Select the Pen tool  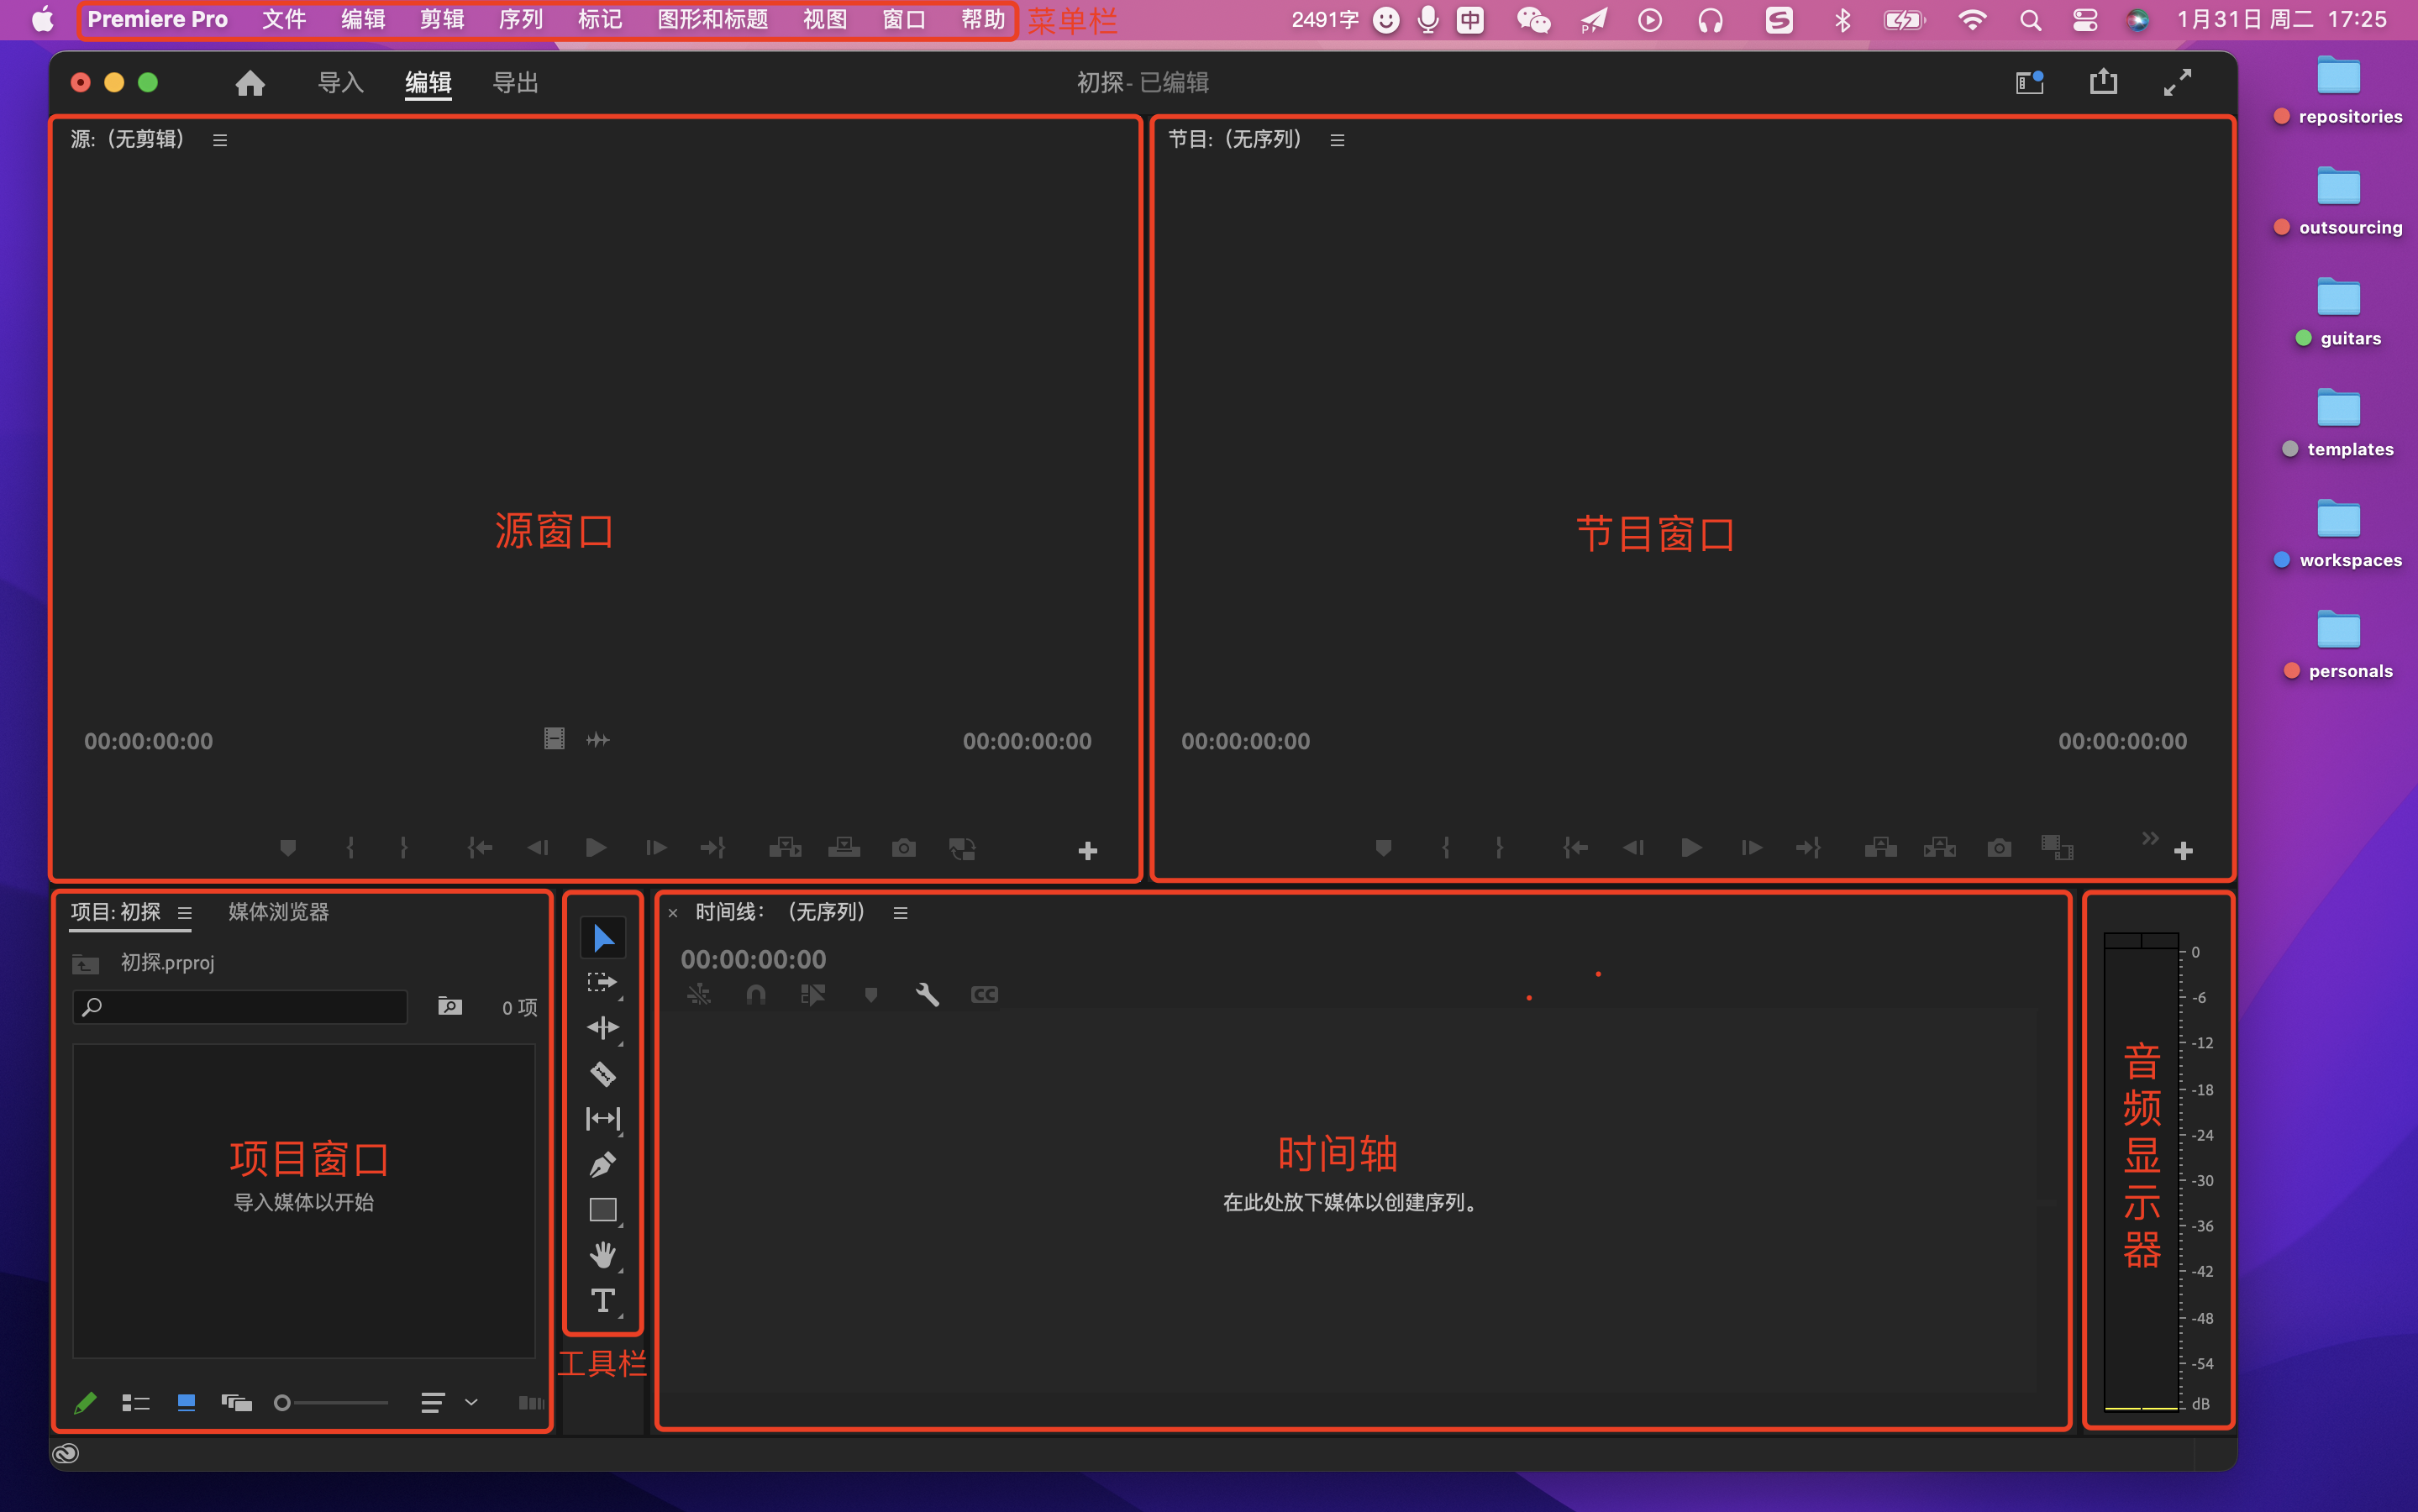click(x=602, y=1164)
